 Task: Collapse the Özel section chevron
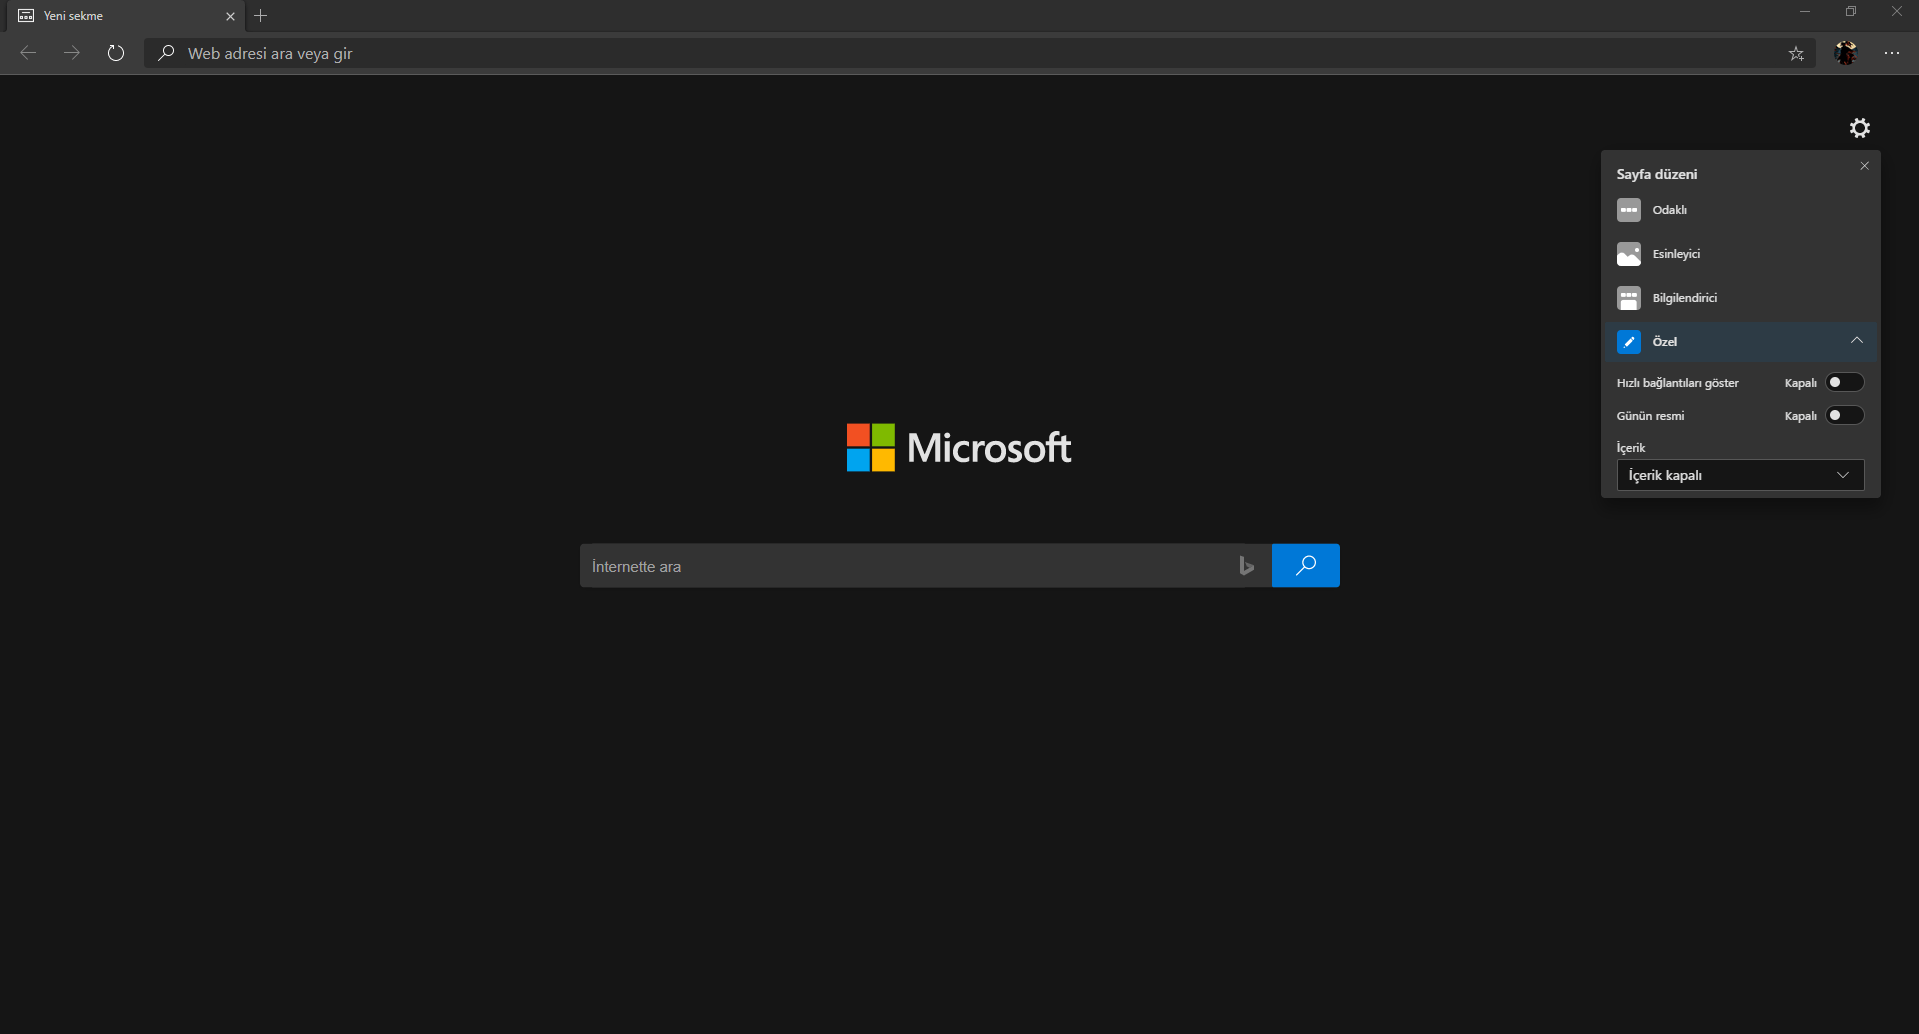pos(1857,341)
